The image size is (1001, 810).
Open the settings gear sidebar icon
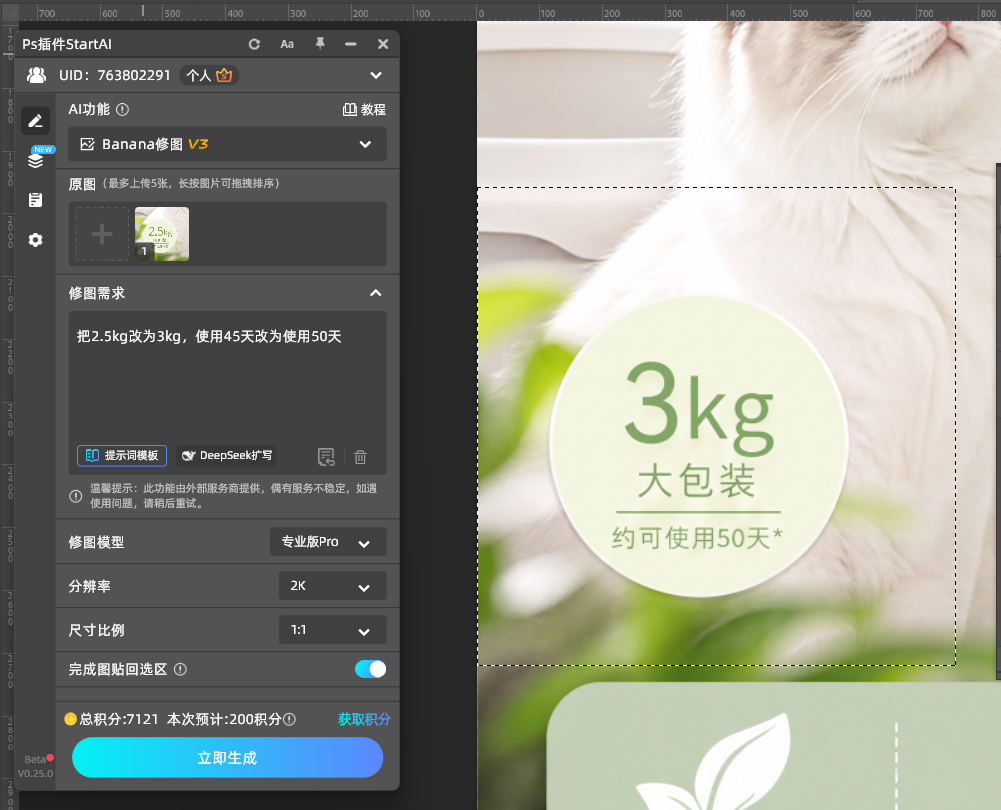pyautogui.click(x=36, y=240)
